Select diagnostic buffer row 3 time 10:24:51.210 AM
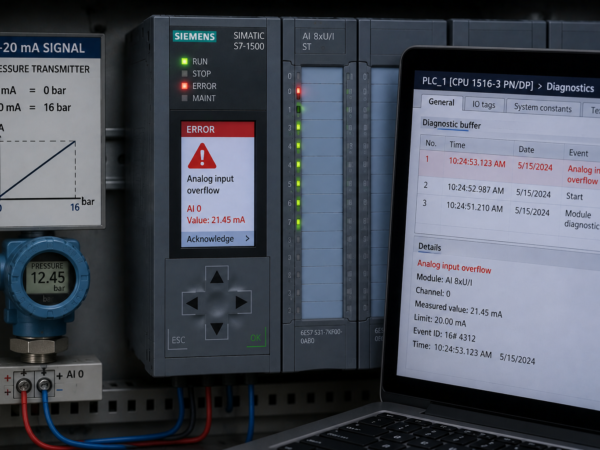The image size is (600, 450). click(474, 207)
